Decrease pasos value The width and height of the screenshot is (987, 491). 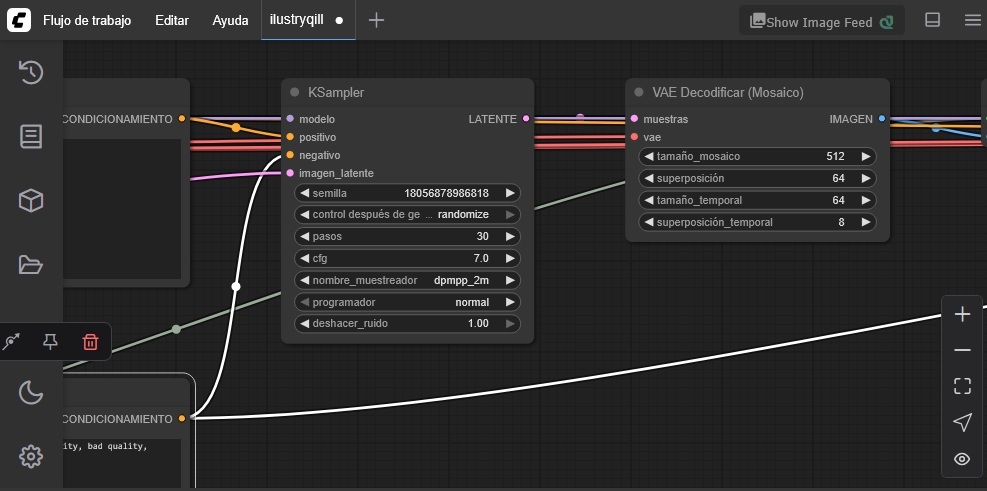tap(304, 237)
